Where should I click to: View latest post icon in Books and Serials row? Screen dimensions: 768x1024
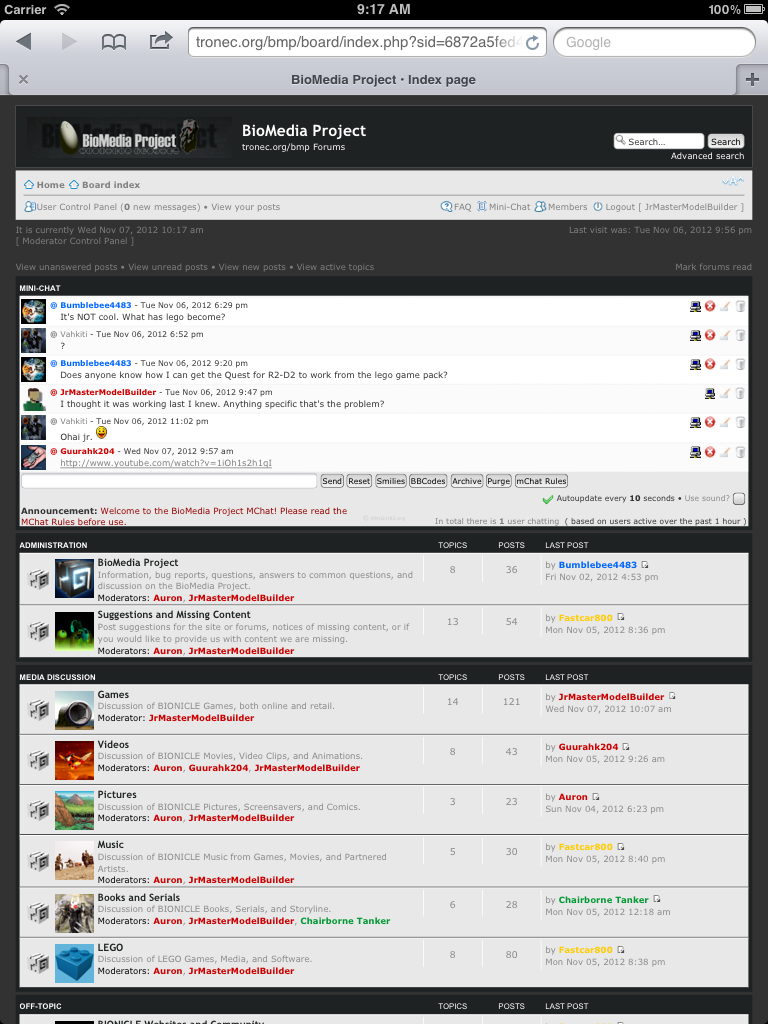point(657,900)
